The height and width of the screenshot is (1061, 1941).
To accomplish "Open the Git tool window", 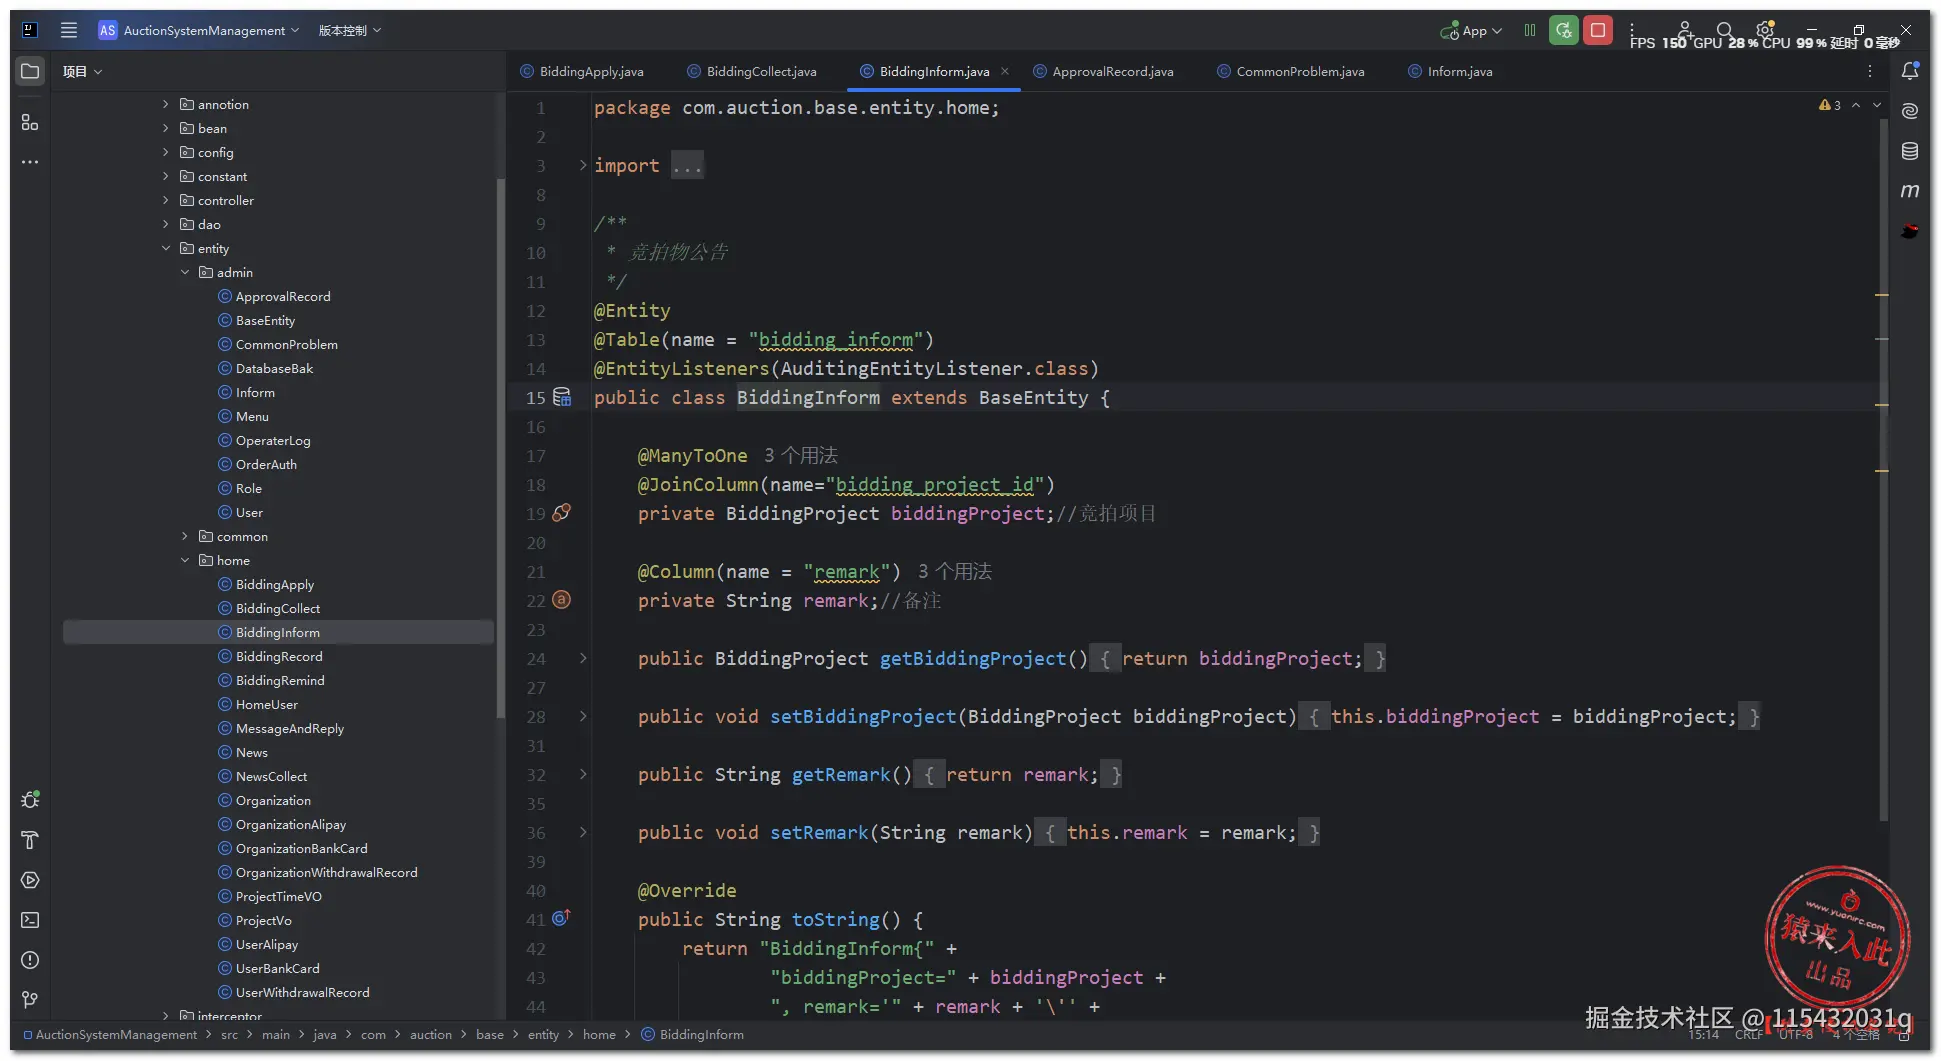I will 30,999.
